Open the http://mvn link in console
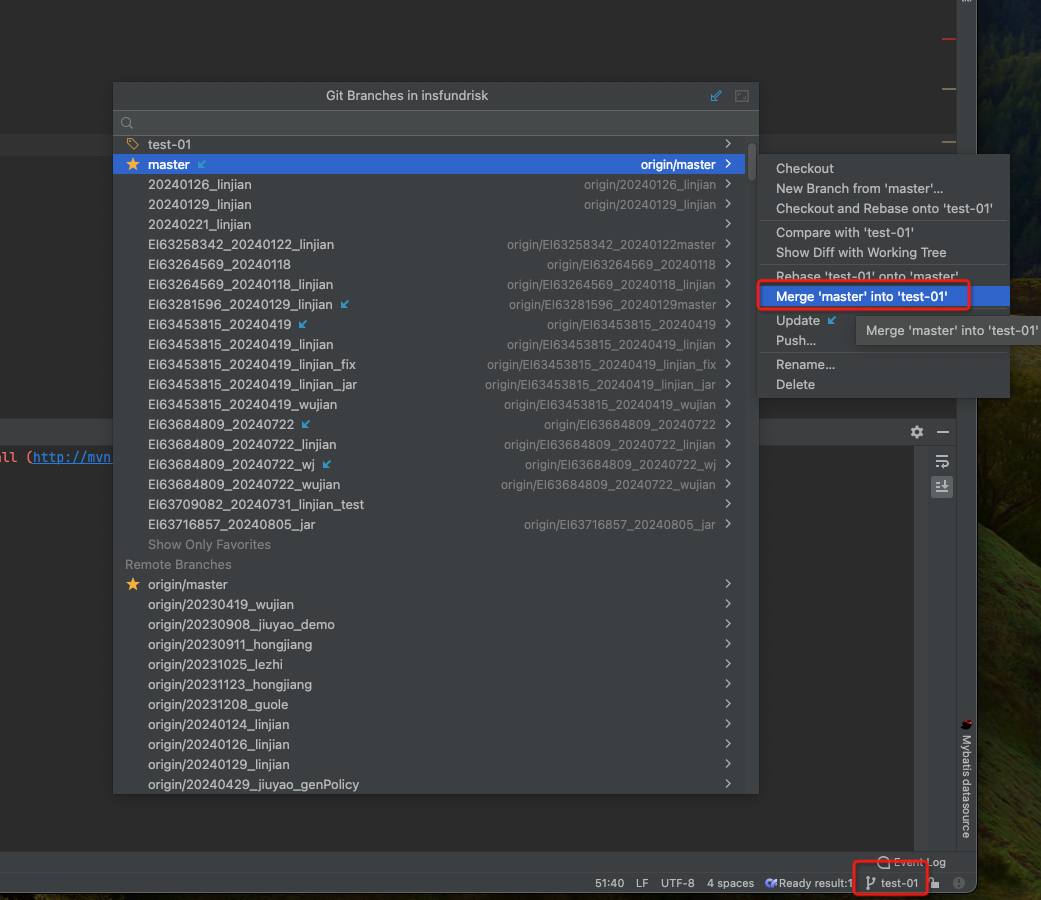 (x=72, y=457)
